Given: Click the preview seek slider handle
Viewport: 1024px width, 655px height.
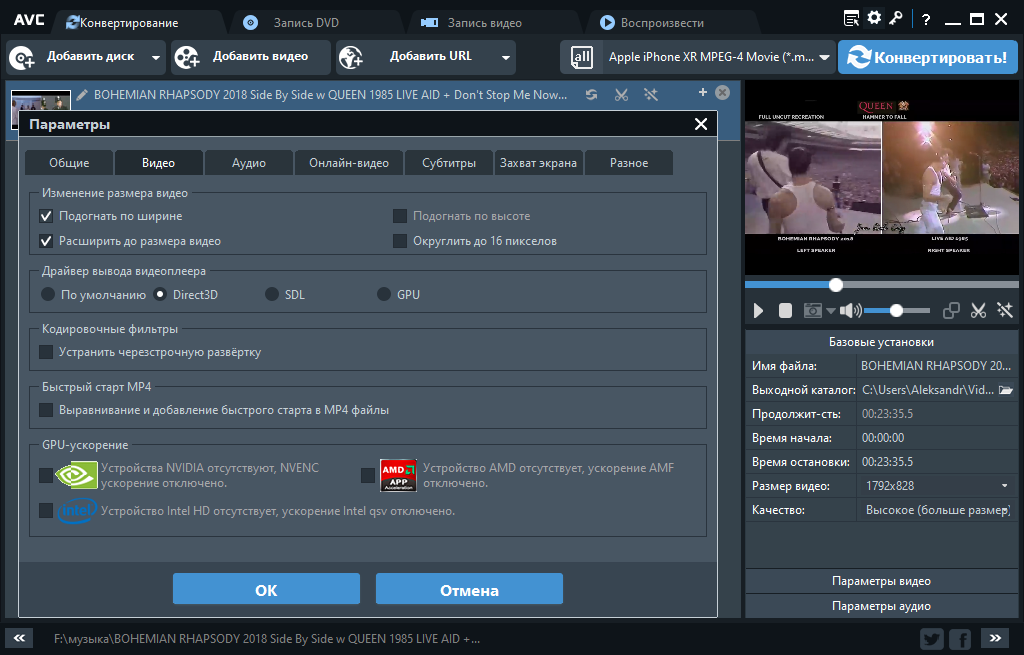Looking at the screenshot, I should (836, 285).
